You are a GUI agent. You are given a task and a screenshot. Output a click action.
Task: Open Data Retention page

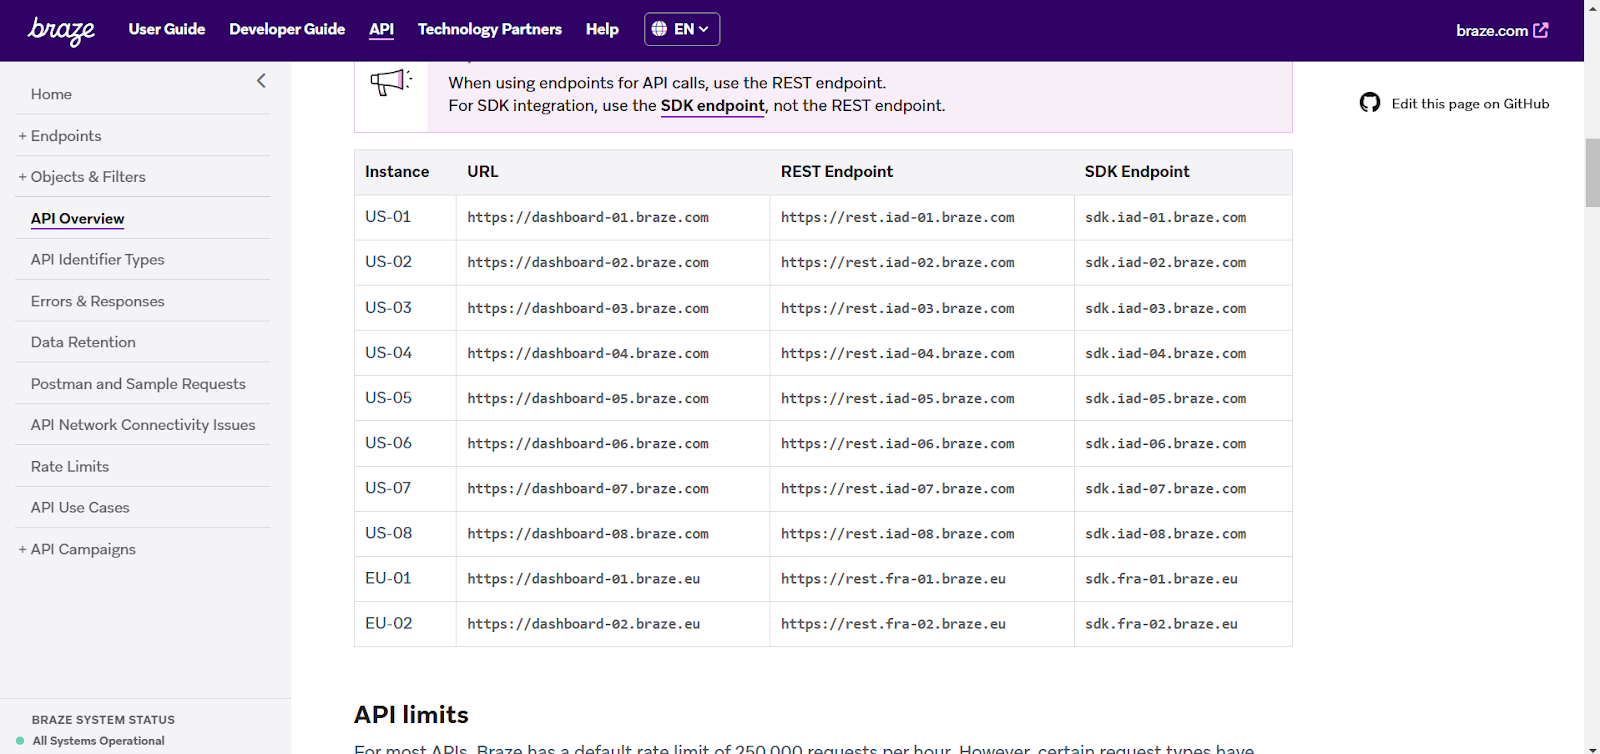coord(83,342)
